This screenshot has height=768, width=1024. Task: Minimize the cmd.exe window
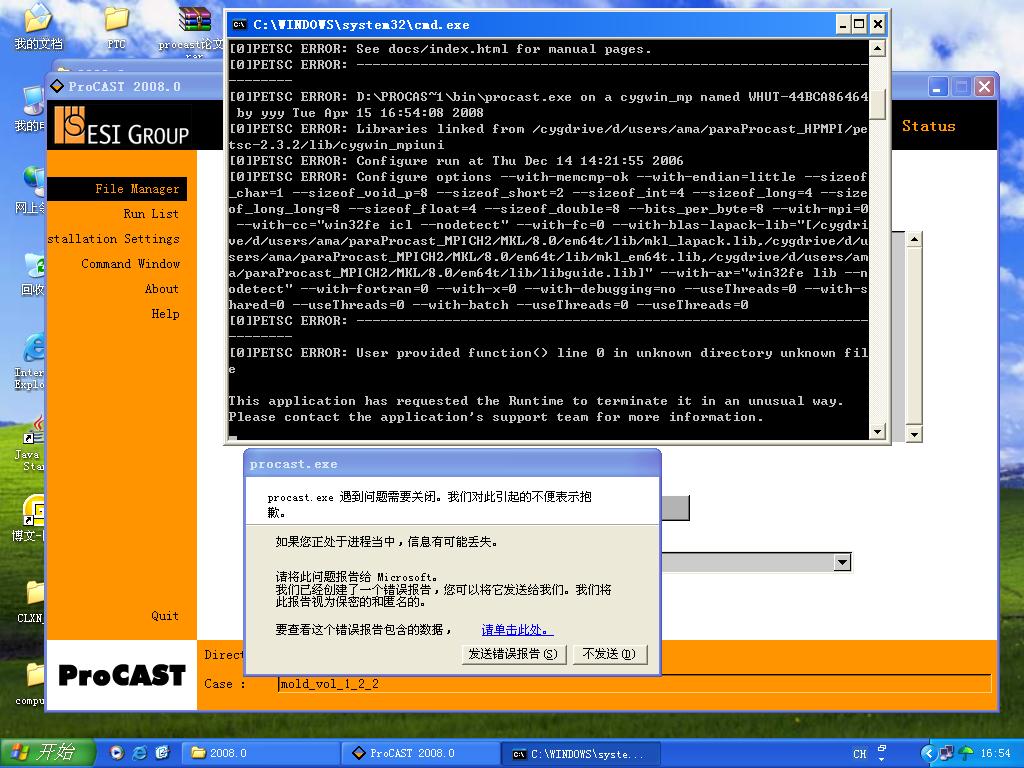point(843,25)
